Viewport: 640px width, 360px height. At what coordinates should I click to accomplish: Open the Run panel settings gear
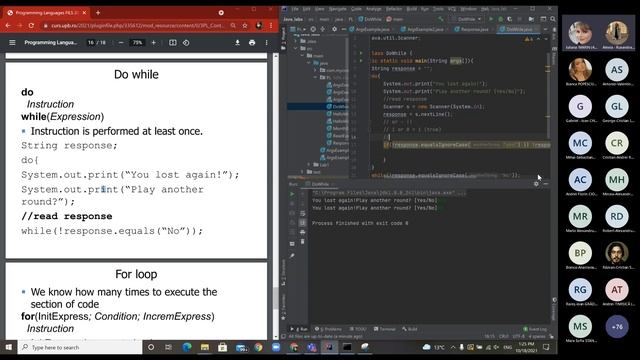[x=536, y=184]
